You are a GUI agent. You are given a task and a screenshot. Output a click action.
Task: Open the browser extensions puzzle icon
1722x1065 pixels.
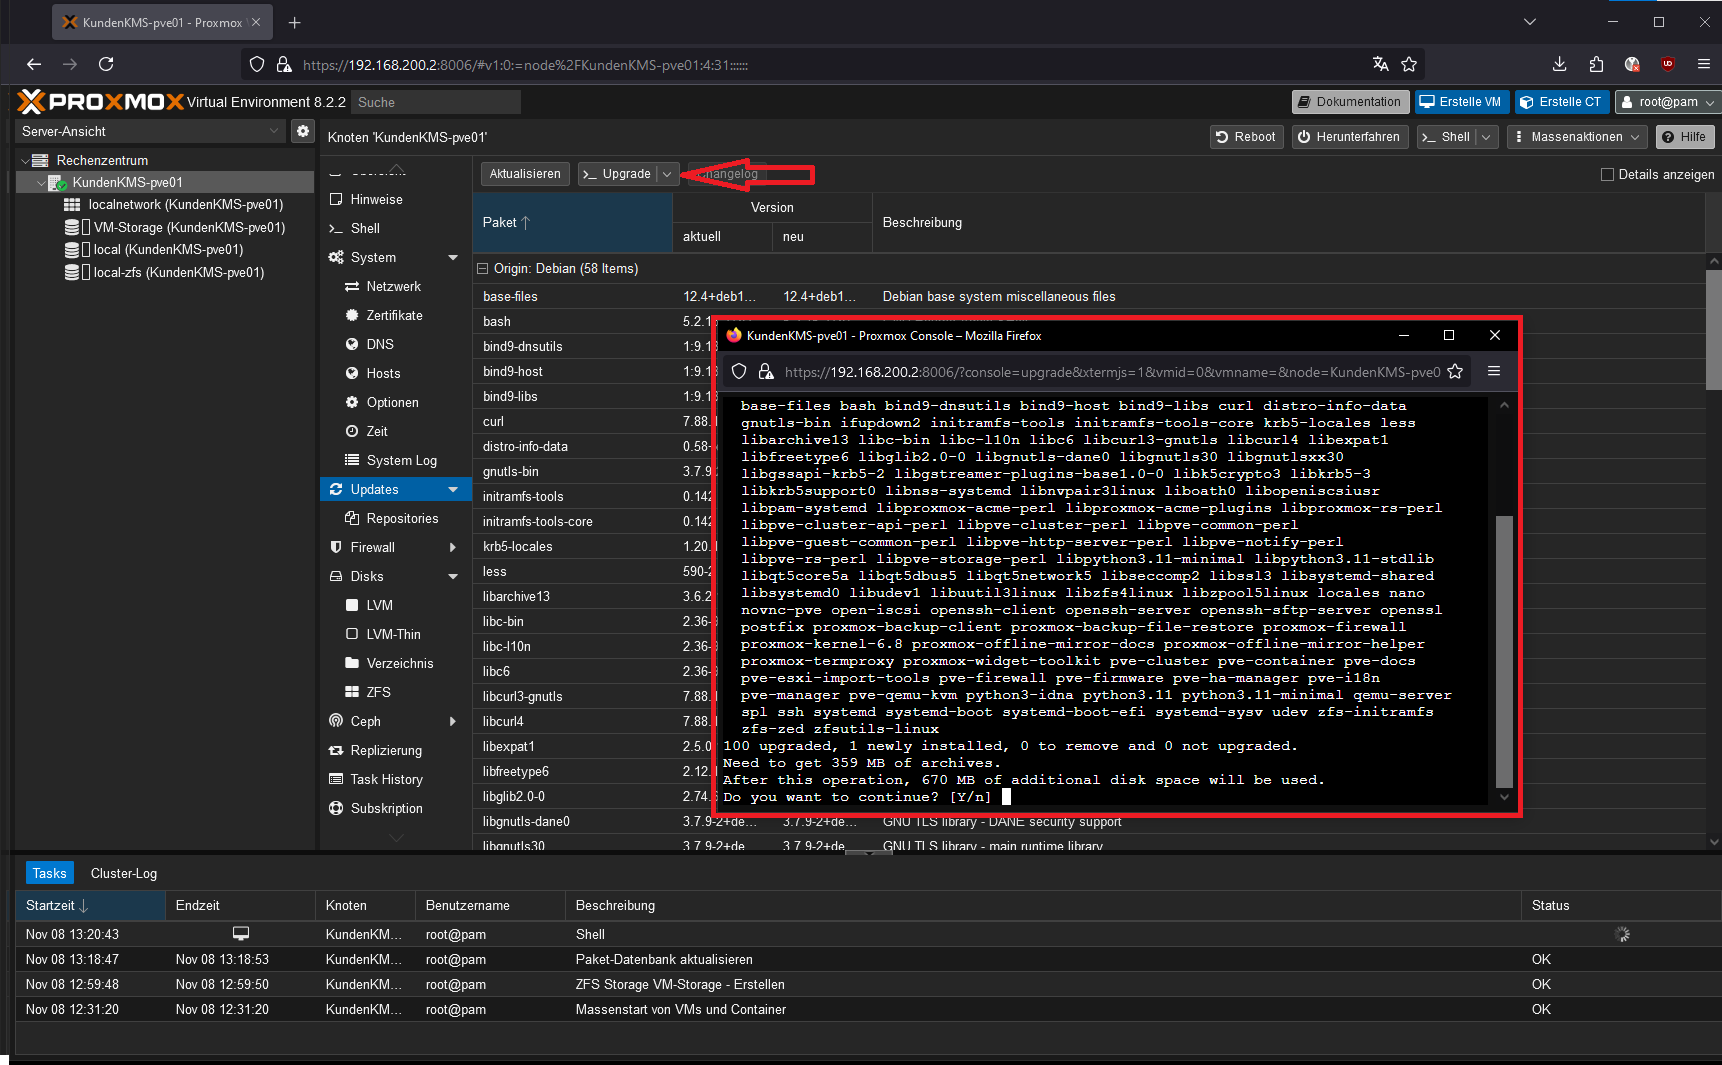(x=1596, y=64)
